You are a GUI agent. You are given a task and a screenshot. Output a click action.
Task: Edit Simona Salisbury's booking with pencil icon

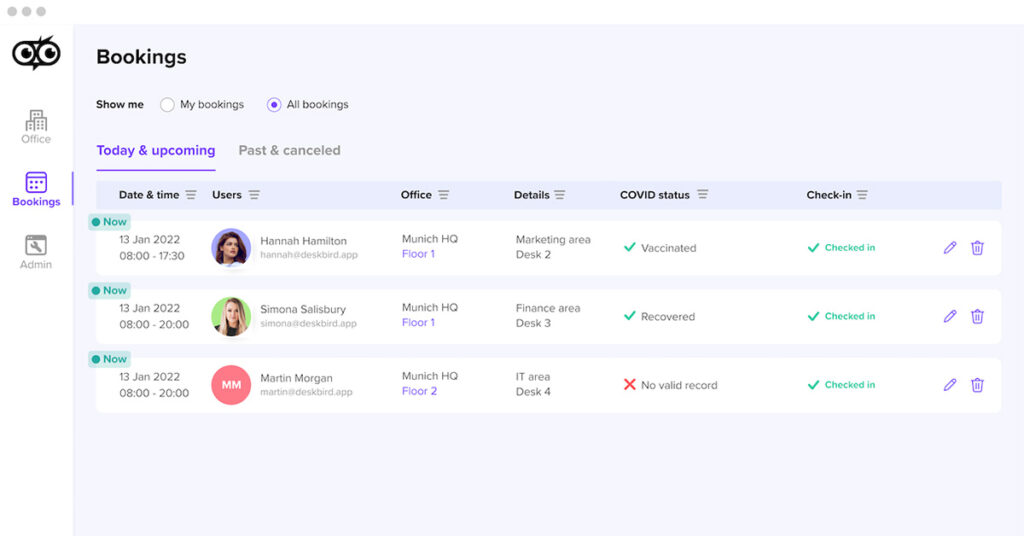click(x=950, y=316)
